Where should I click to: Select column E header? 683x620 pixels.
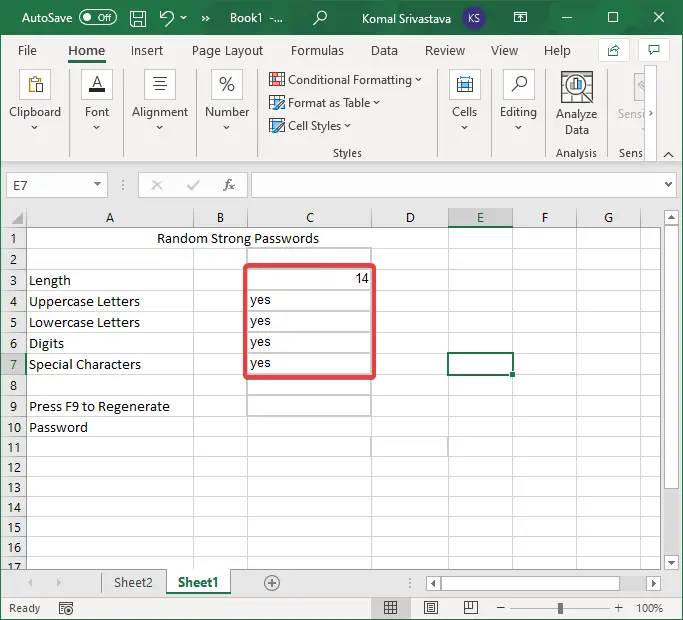(480, 217)
